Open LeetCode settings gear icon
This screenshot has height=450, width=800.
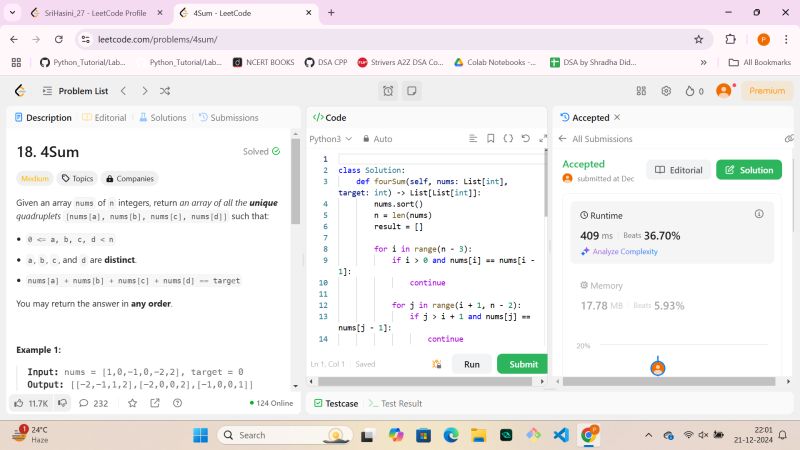(666, 91)
